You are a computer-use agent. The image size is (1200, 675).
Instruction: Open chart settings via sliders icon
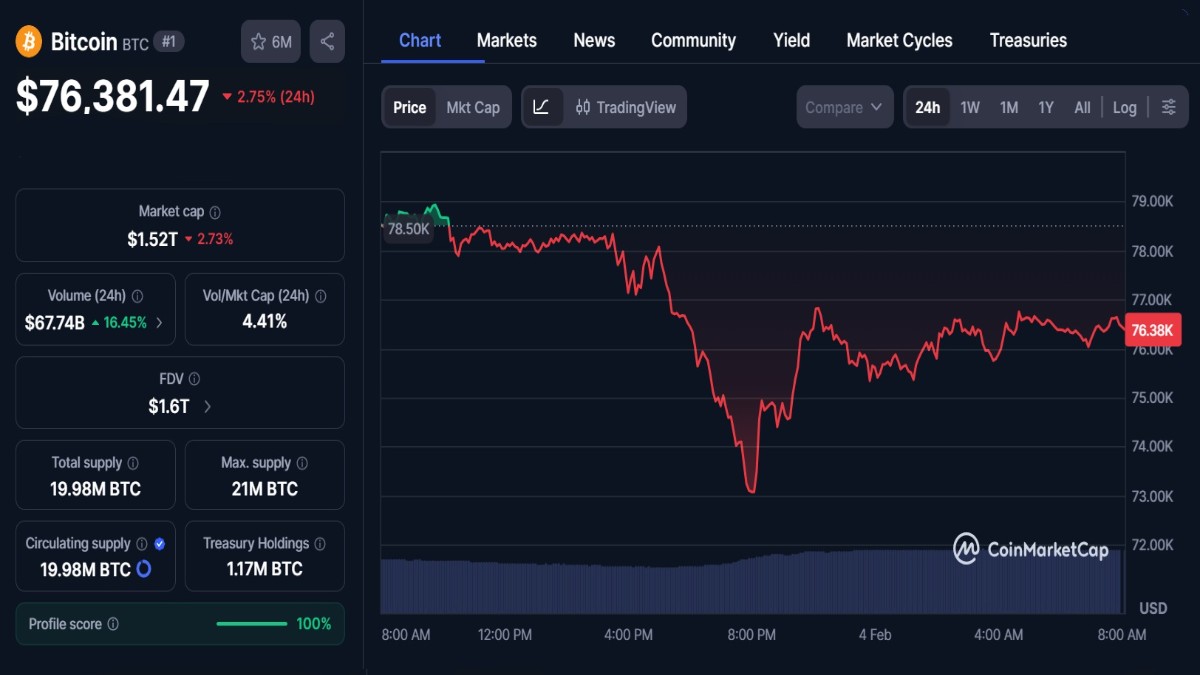pyautogui.click(x=1168, y=106)
